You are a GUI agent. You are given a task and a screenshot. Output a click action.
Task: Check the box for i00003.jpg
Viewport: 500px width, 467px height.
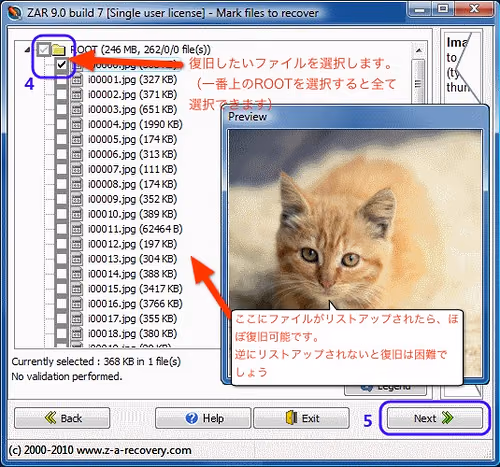pos(62,109)
